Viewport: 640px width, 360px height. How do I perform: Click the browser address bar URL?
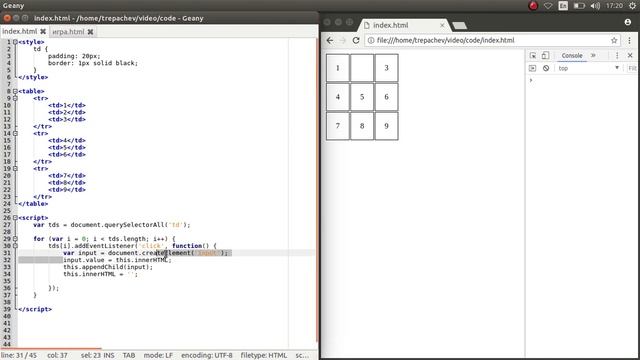(445, 40)
